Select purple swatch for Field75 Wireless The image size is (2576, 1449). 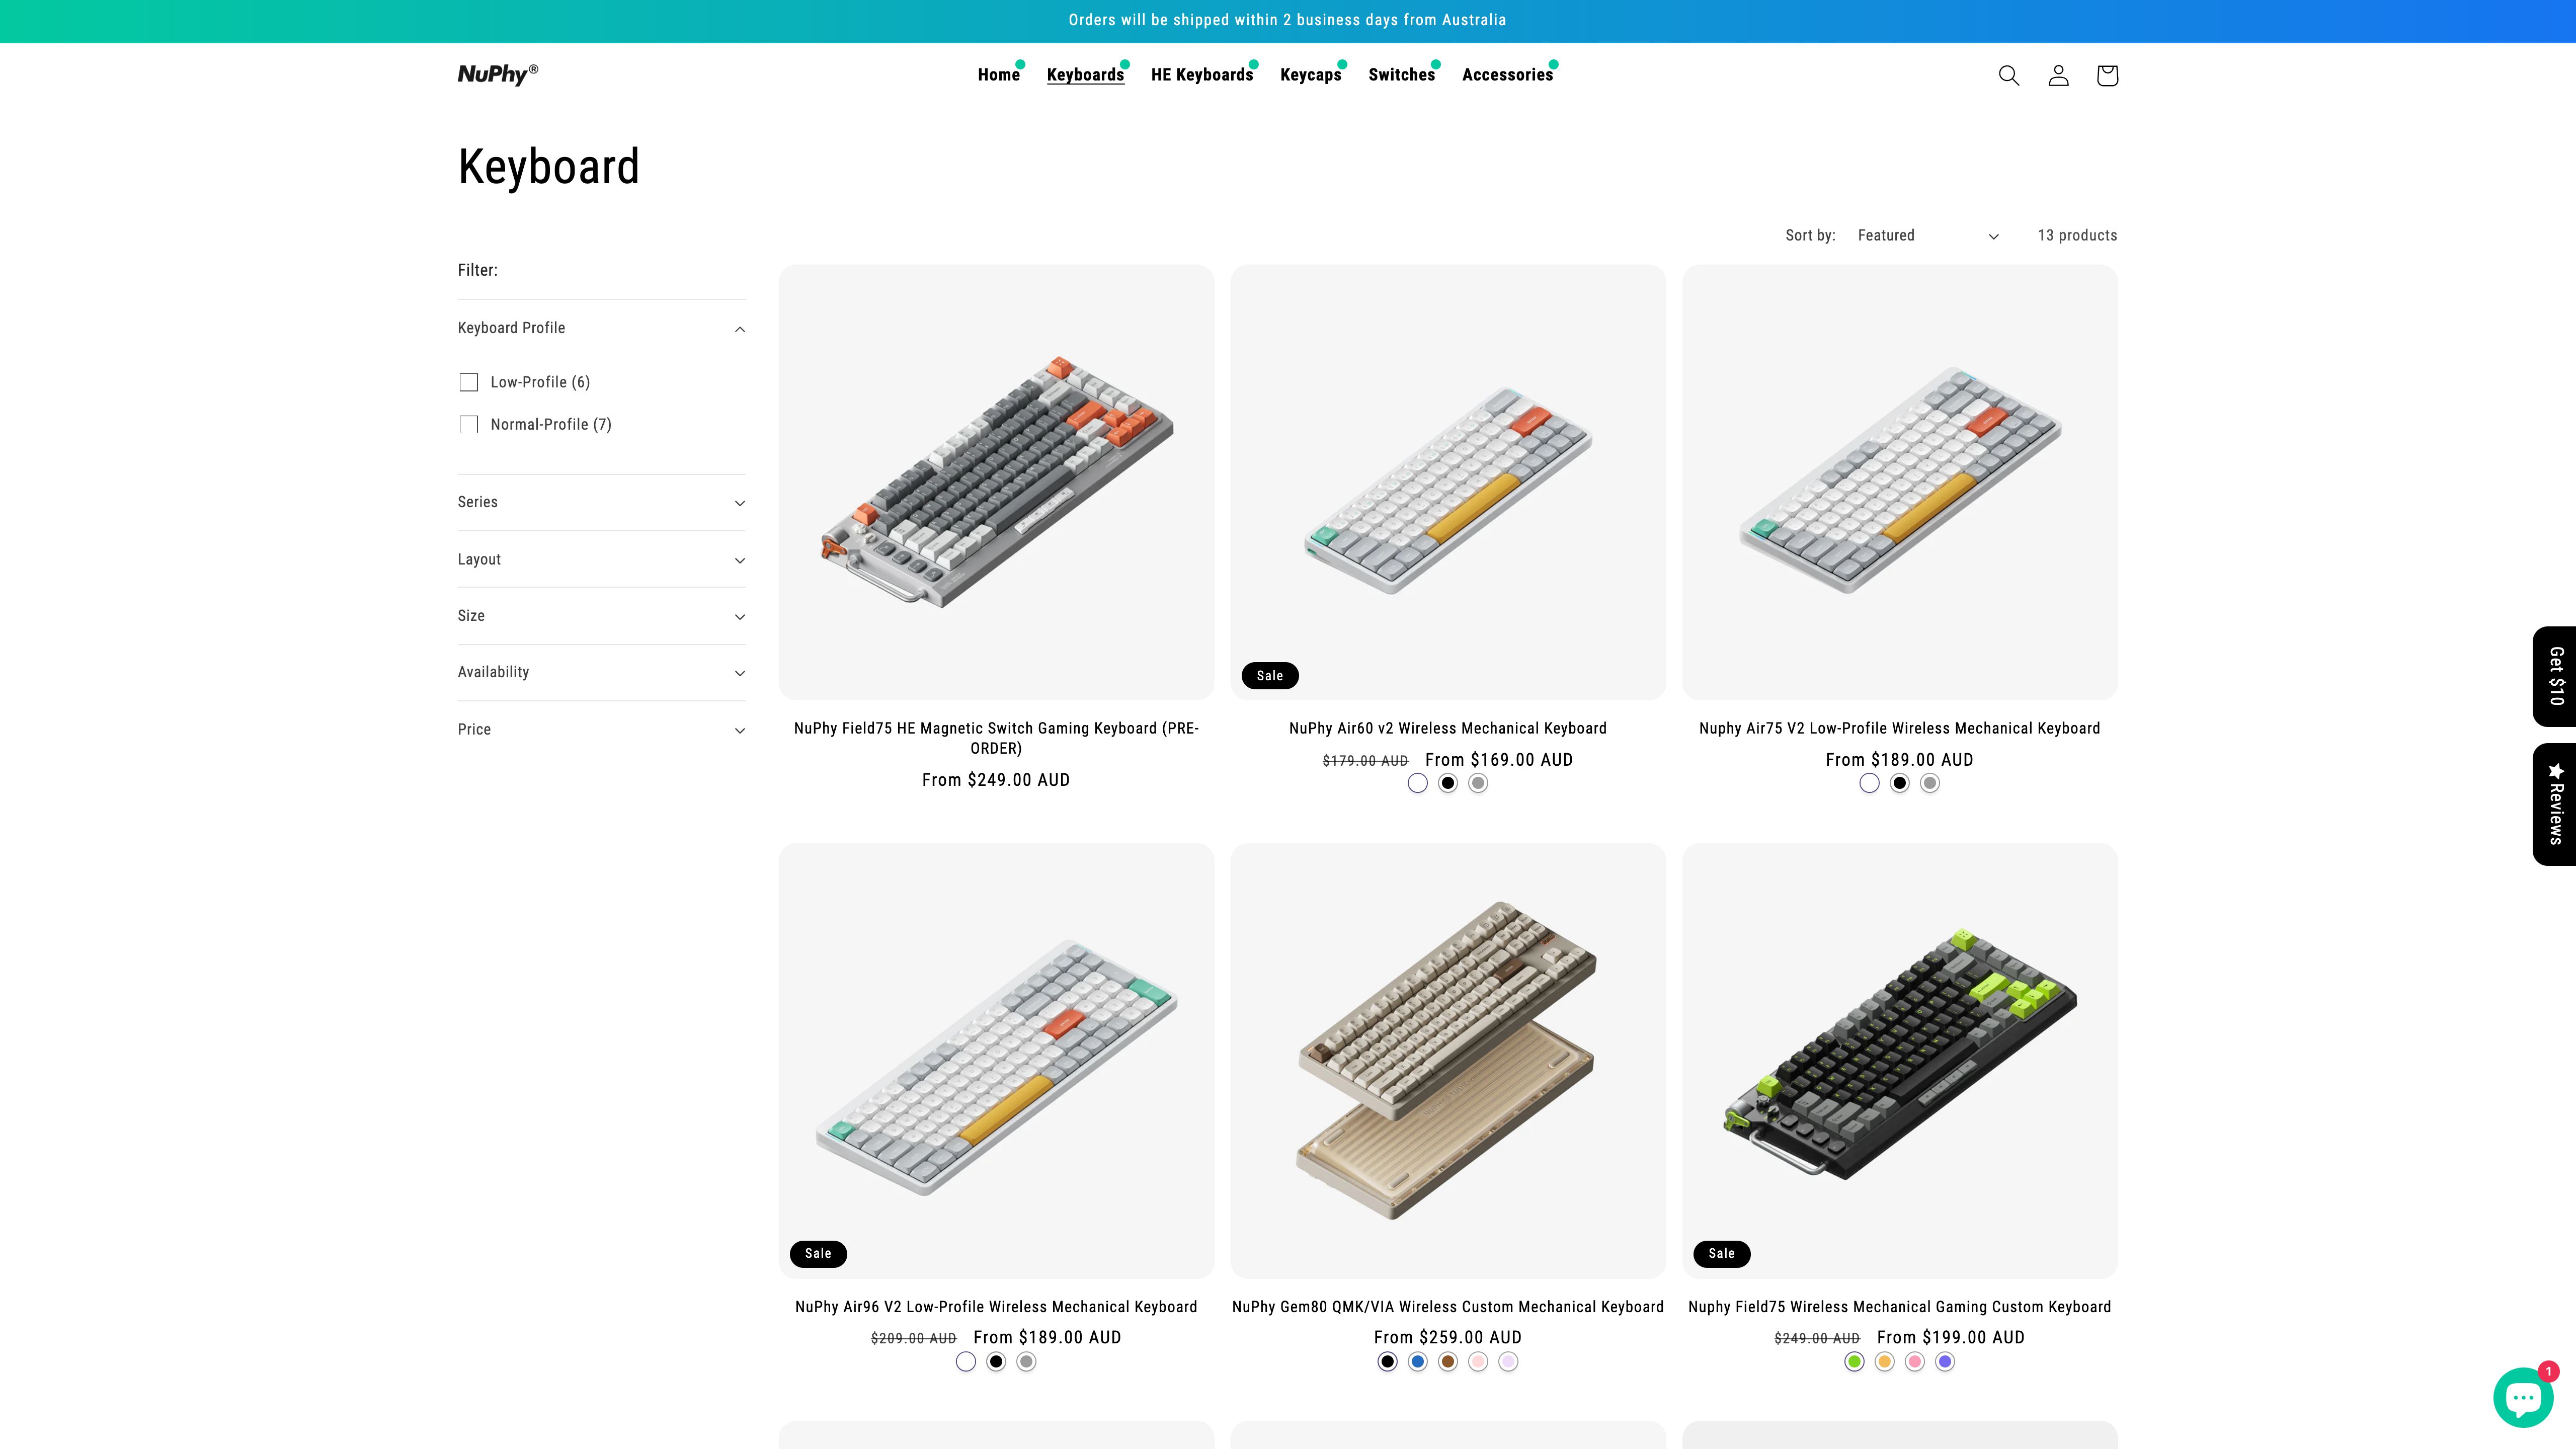click(x=1945, y=1361)
